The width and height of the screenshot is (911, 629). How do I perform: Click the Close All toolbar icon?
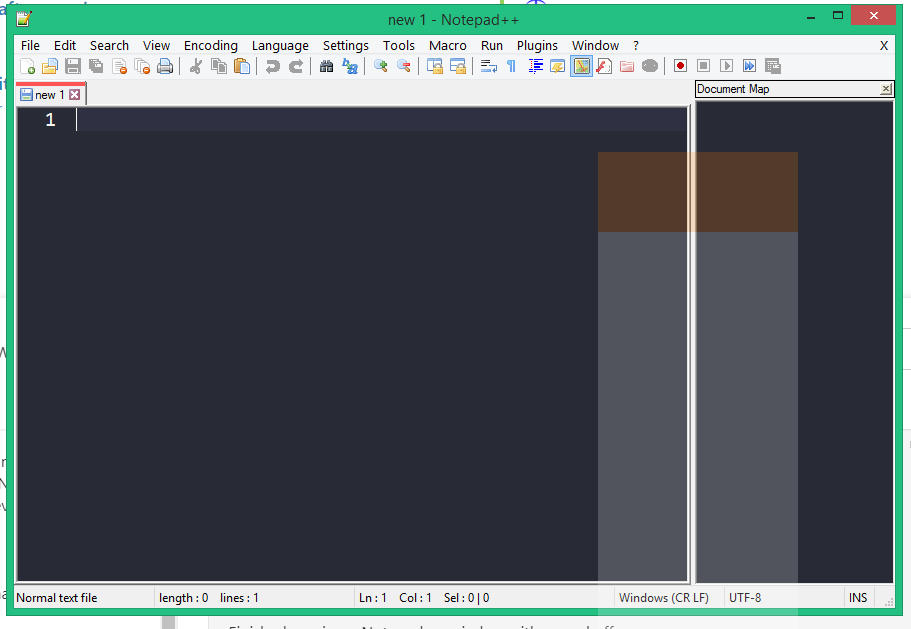pyautogui.click(x=142, y=66)
